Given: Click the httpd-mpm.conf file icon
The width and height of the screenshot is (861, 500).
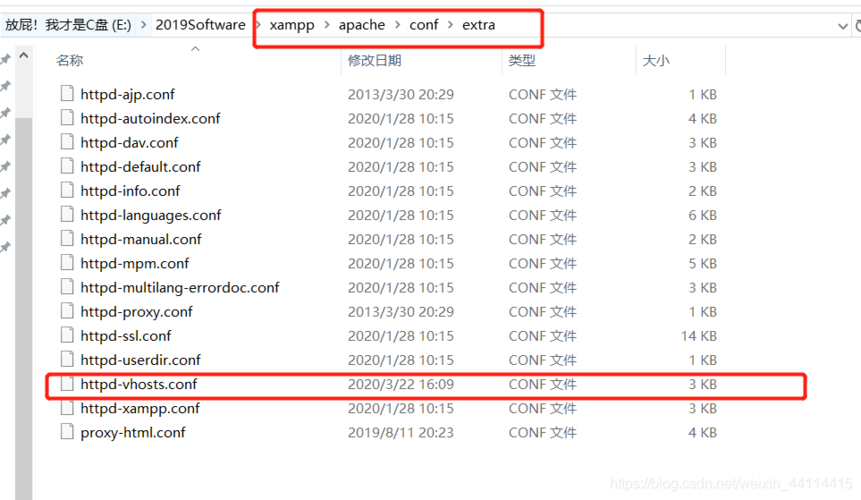Looking at the screenshot, I should (67, 263).
